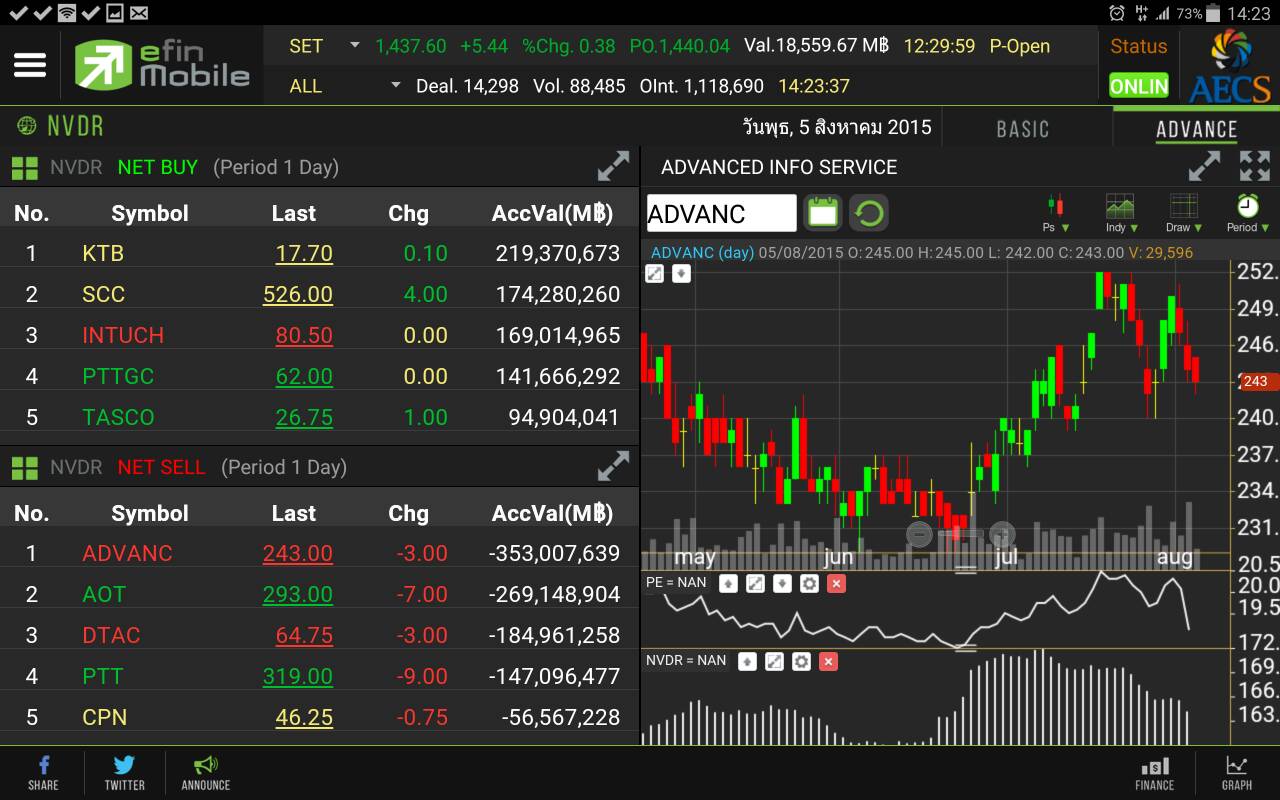
Task: Open the hamburger main menu
Action: (30, 66)
